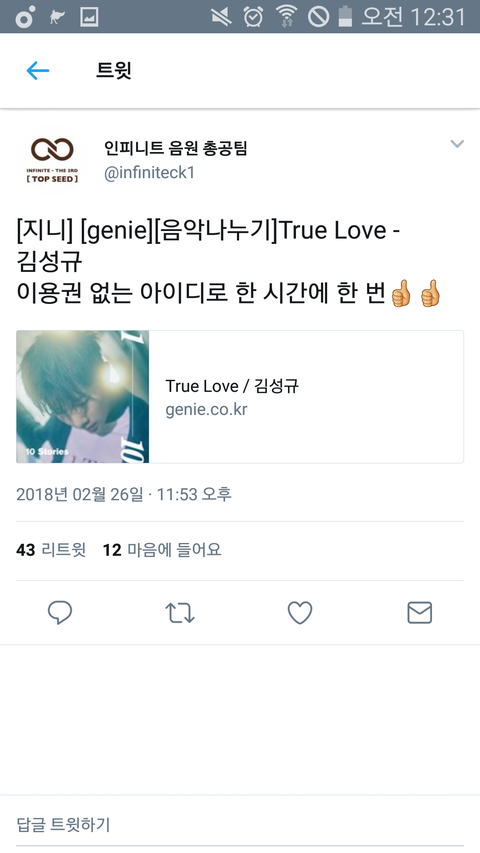Open the genie.co.kr link card

click(x=240, y=397)
